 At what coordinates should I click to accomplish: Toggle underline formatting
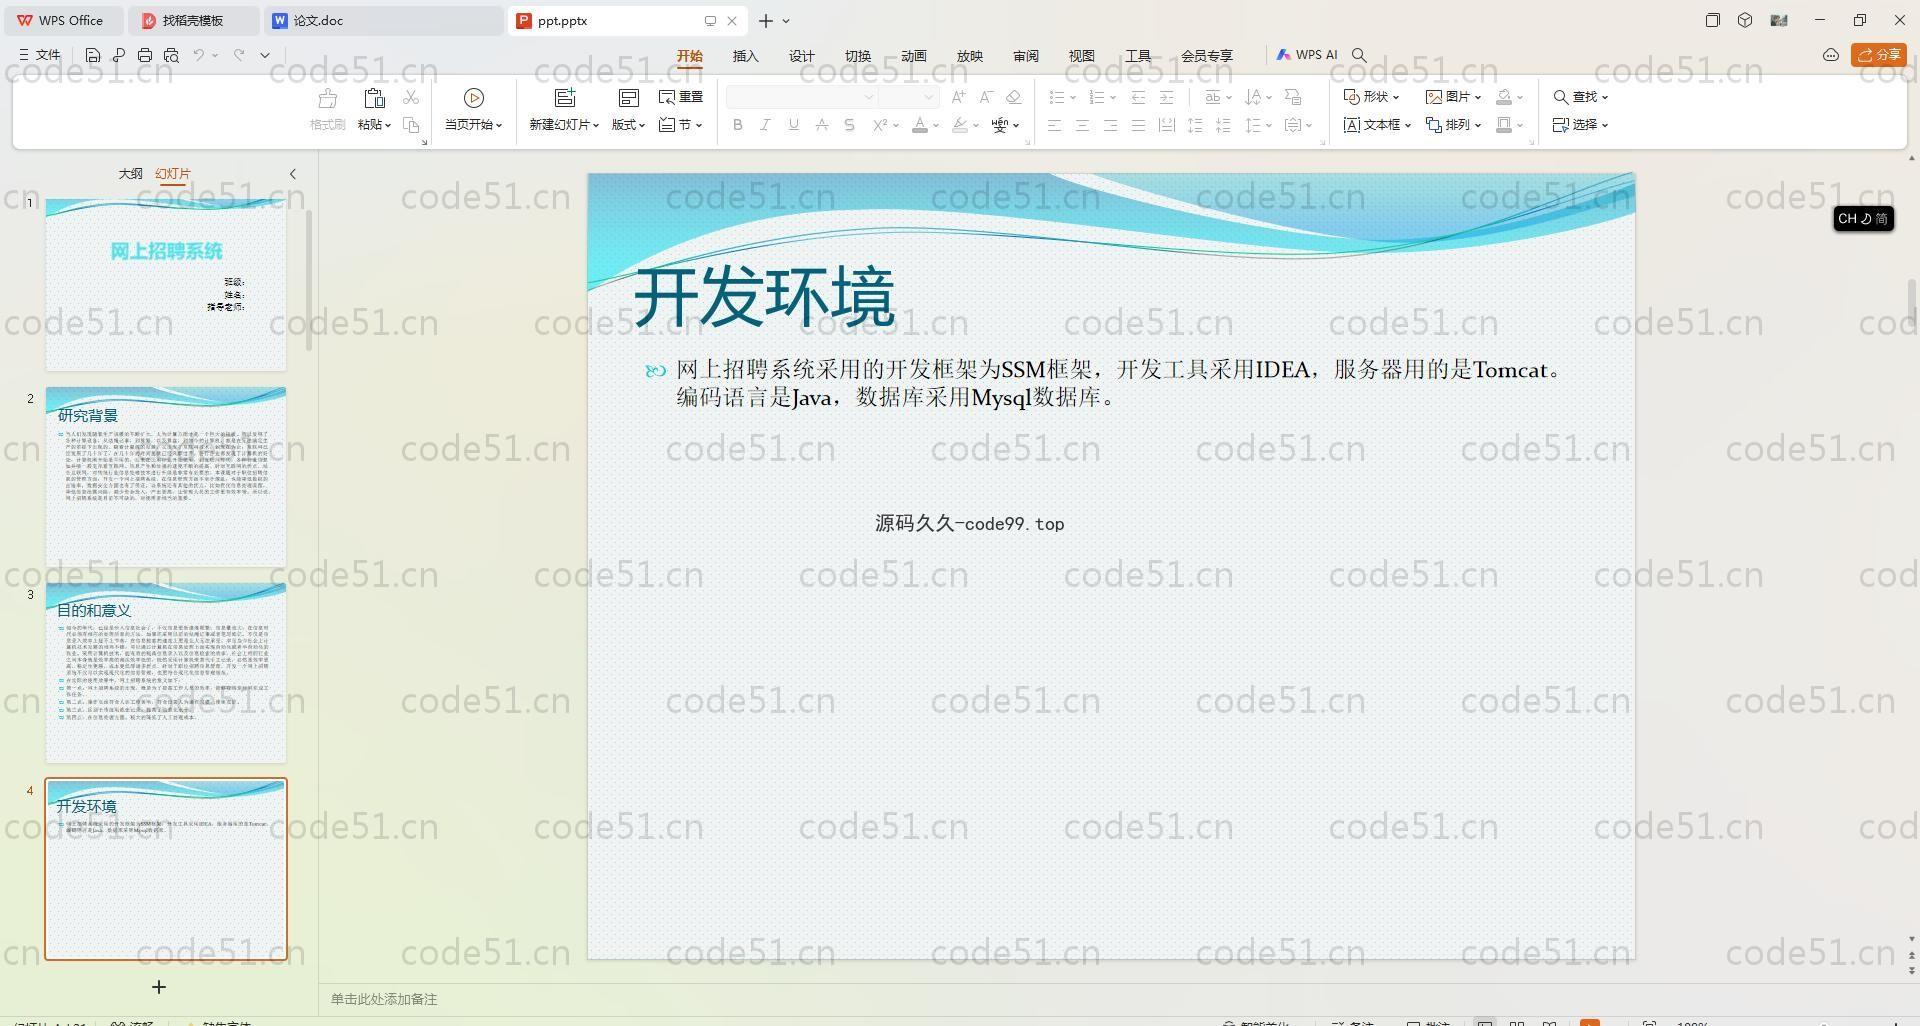(x=794, y=125)
